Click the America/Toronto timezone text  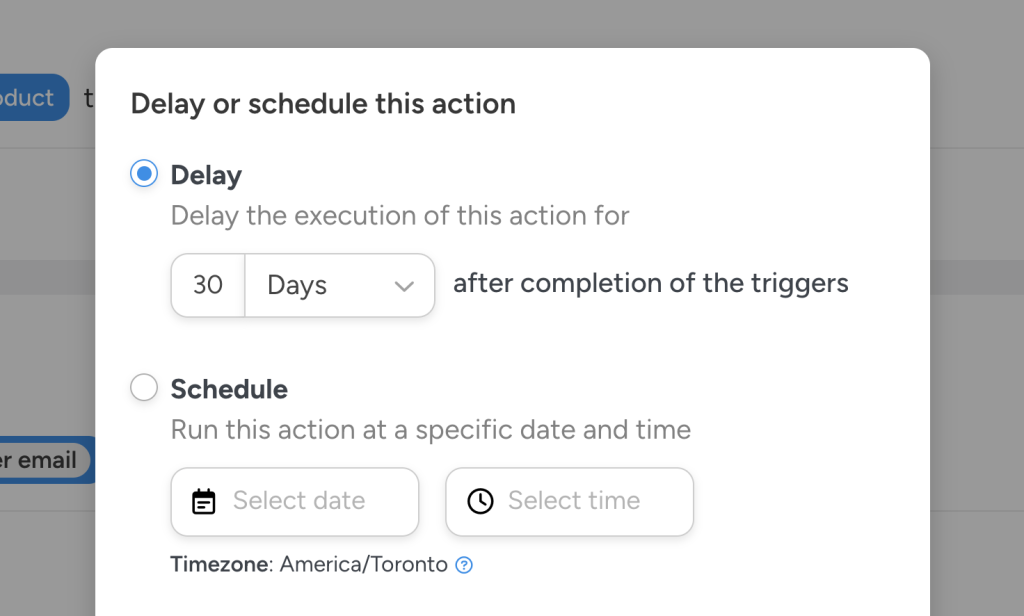(364, 564)
